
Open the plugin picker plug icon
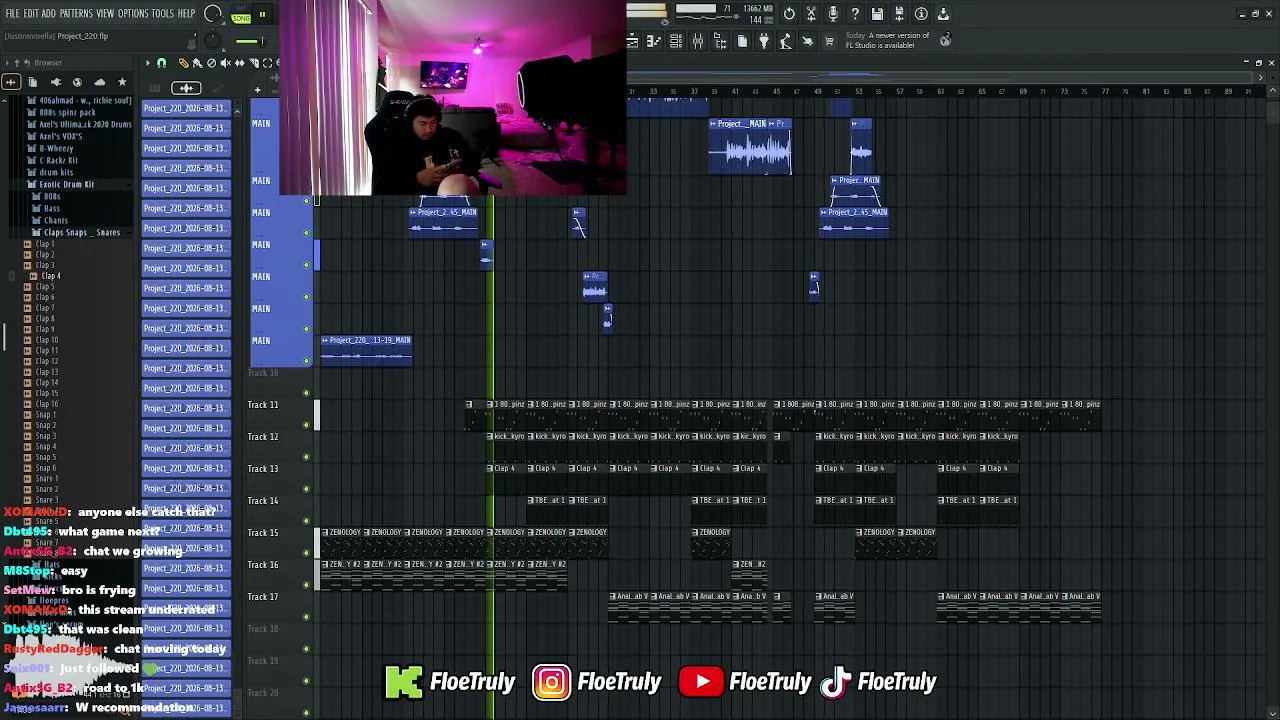click(764, 41)
